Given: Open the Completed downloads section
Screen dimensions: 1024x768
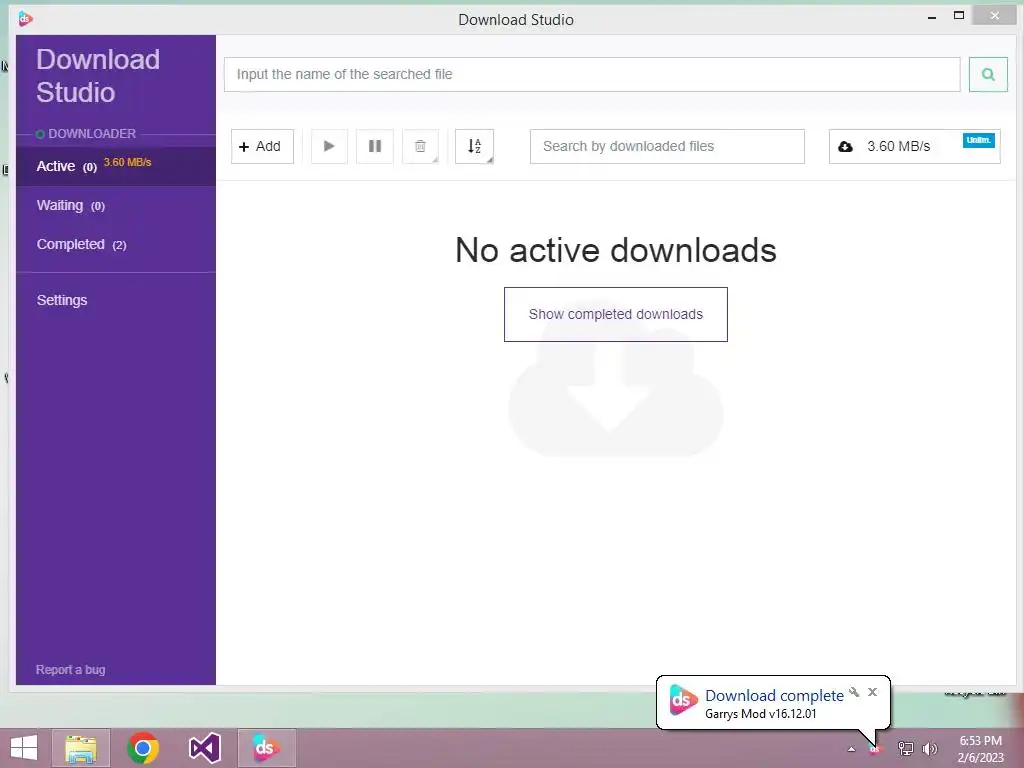Looking at the screenshot, I should tap(116, 244).
